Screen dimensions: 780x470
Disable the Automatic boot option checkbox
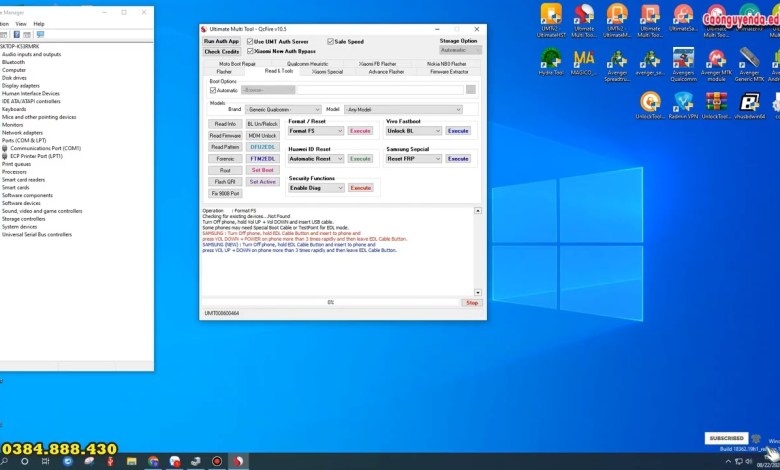click(213, 90)
